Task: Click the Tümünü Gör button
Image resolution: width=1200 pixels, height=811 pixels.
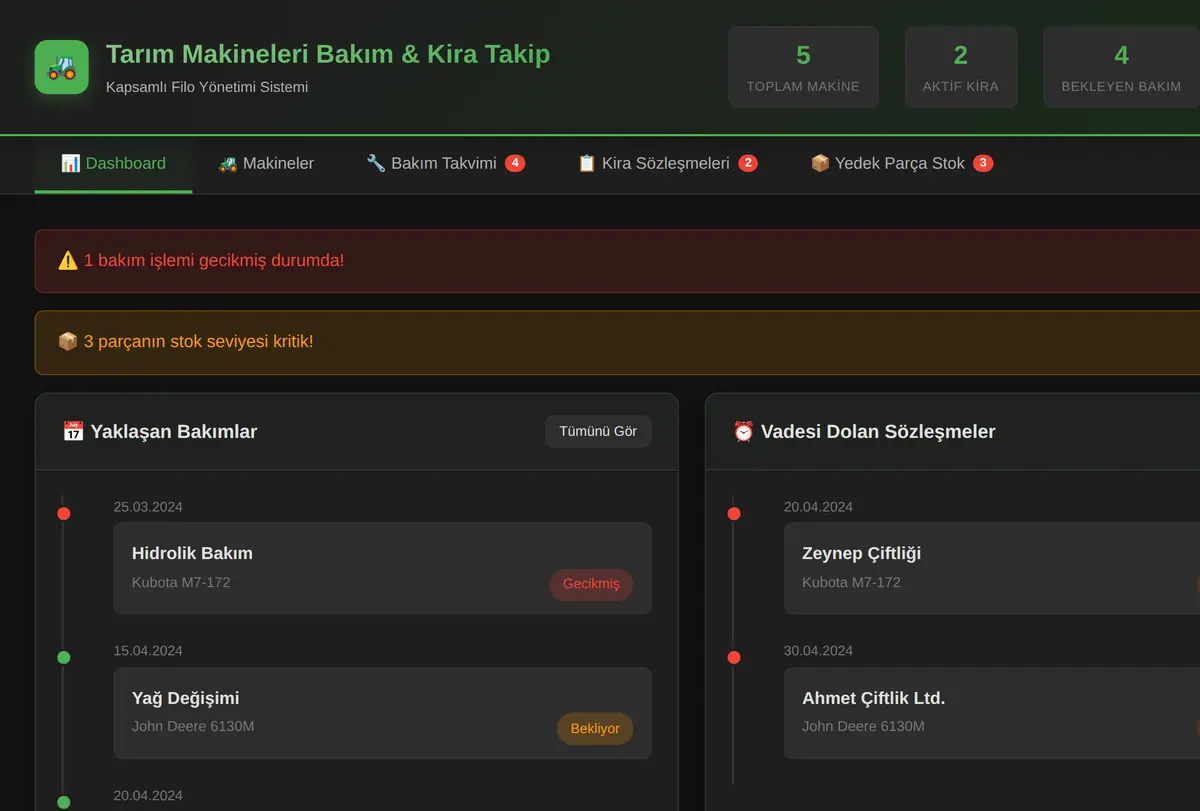Action: pyautogui.click(x=598, y=431)
